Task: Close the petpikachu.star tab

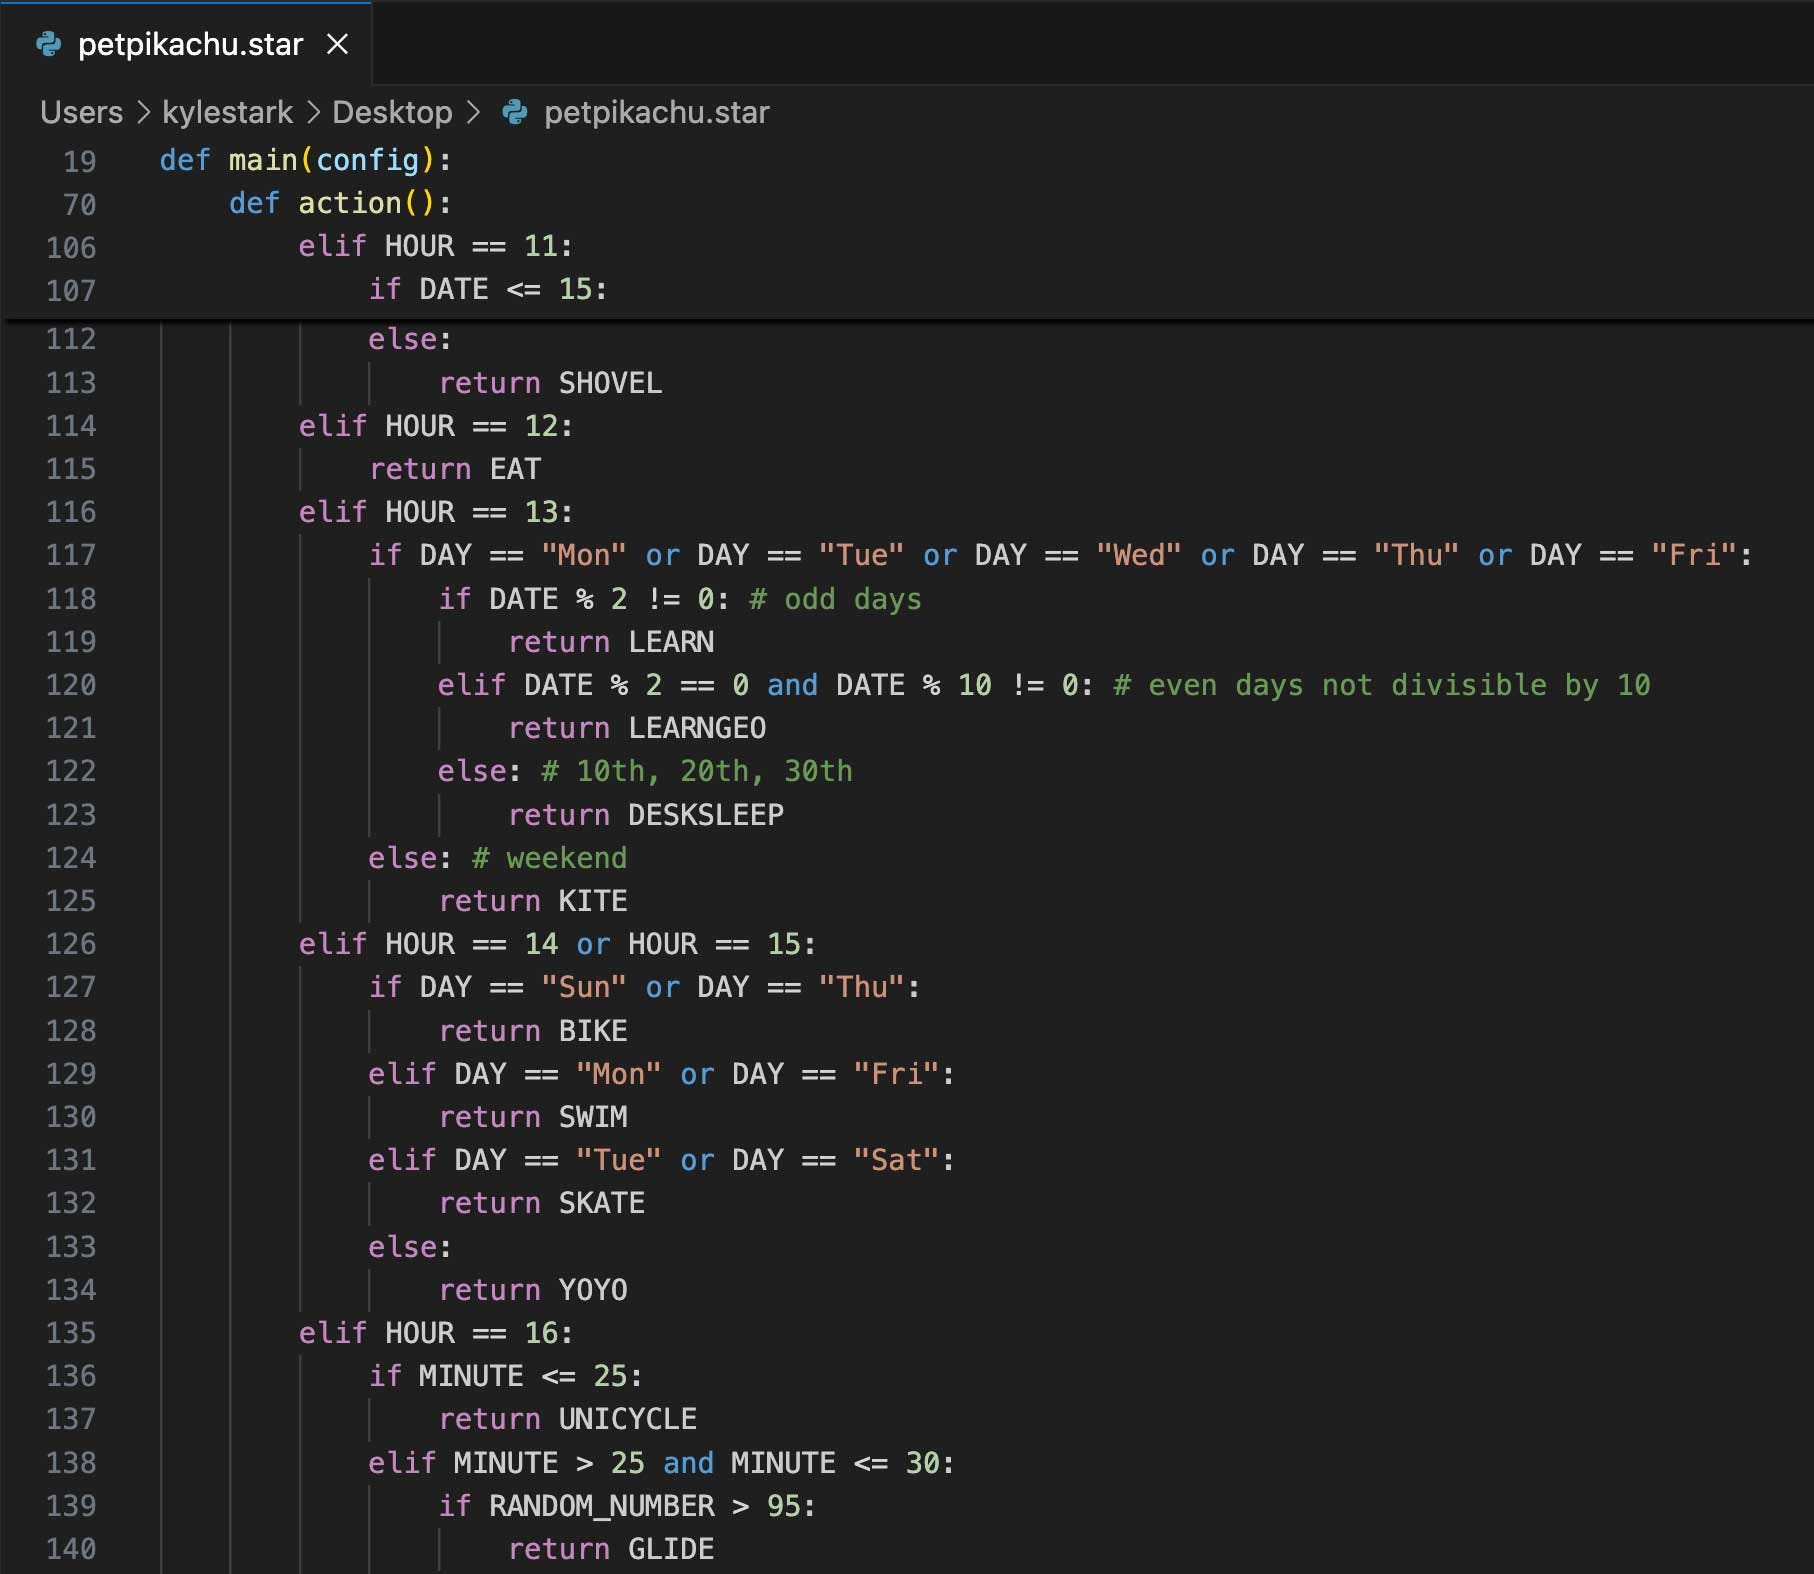Action: [x=338, y=44]
